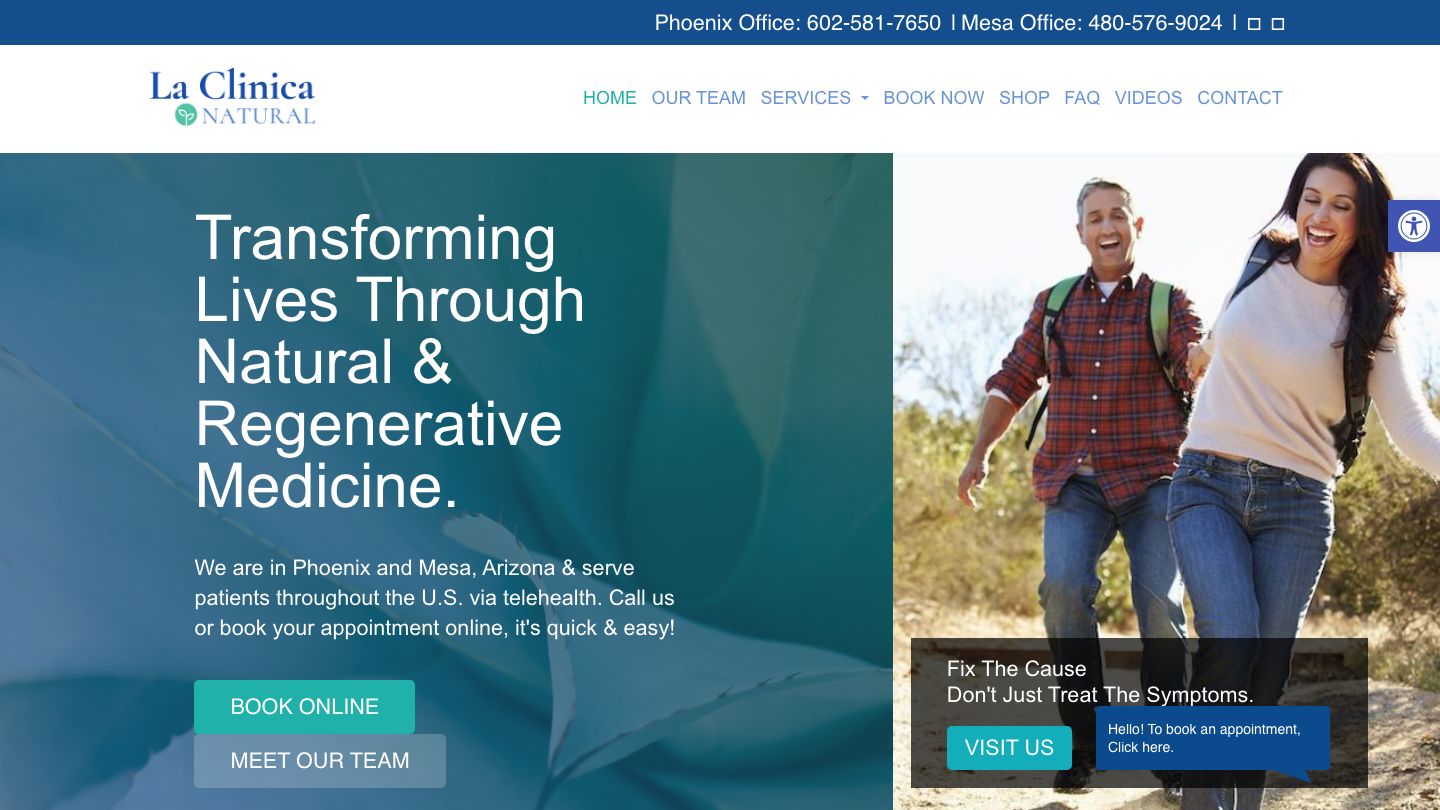Click the Visit Us button
Viewport: 1440px width, 810px height.
coord(1009,748)
